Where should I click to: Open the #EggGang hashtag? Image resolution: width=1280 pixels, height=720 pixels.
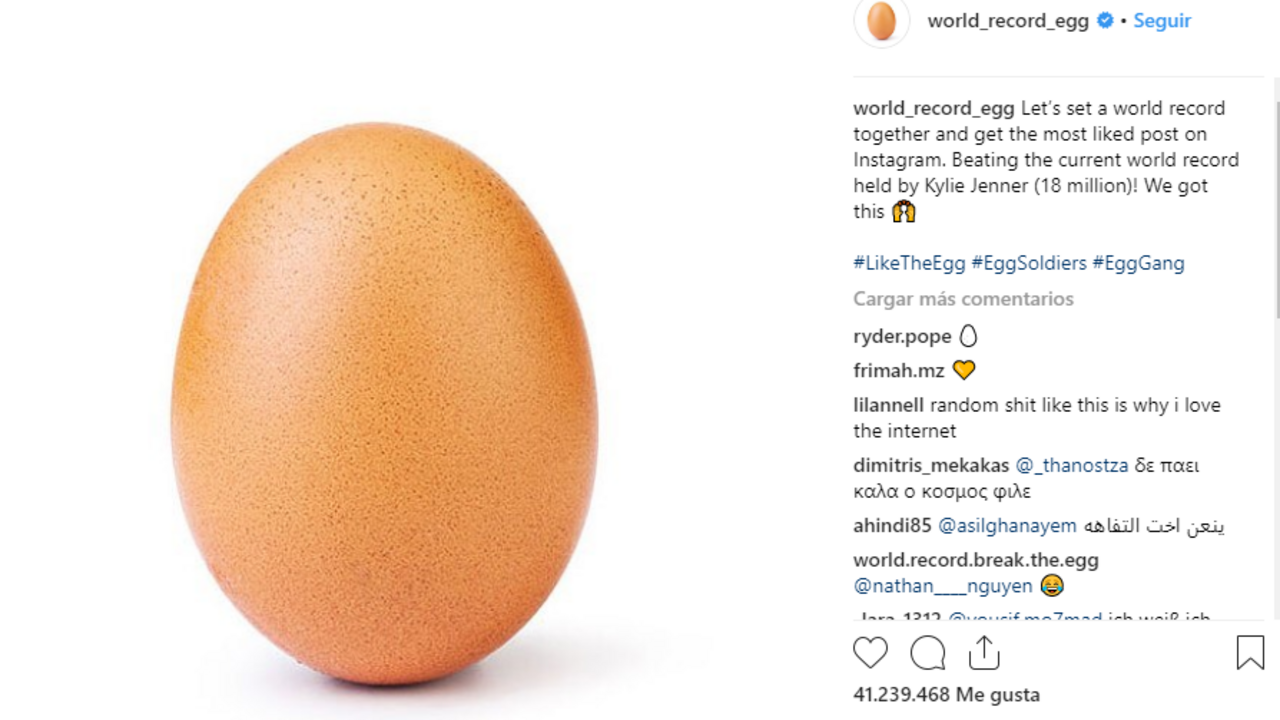tap(1138, 263)
